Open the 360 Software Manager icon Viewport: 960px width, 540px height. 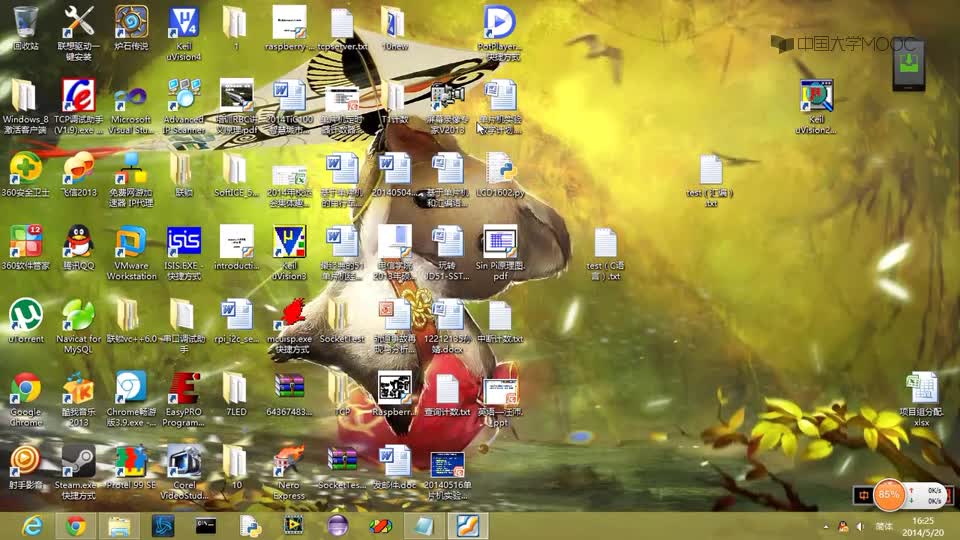(25, 247)
